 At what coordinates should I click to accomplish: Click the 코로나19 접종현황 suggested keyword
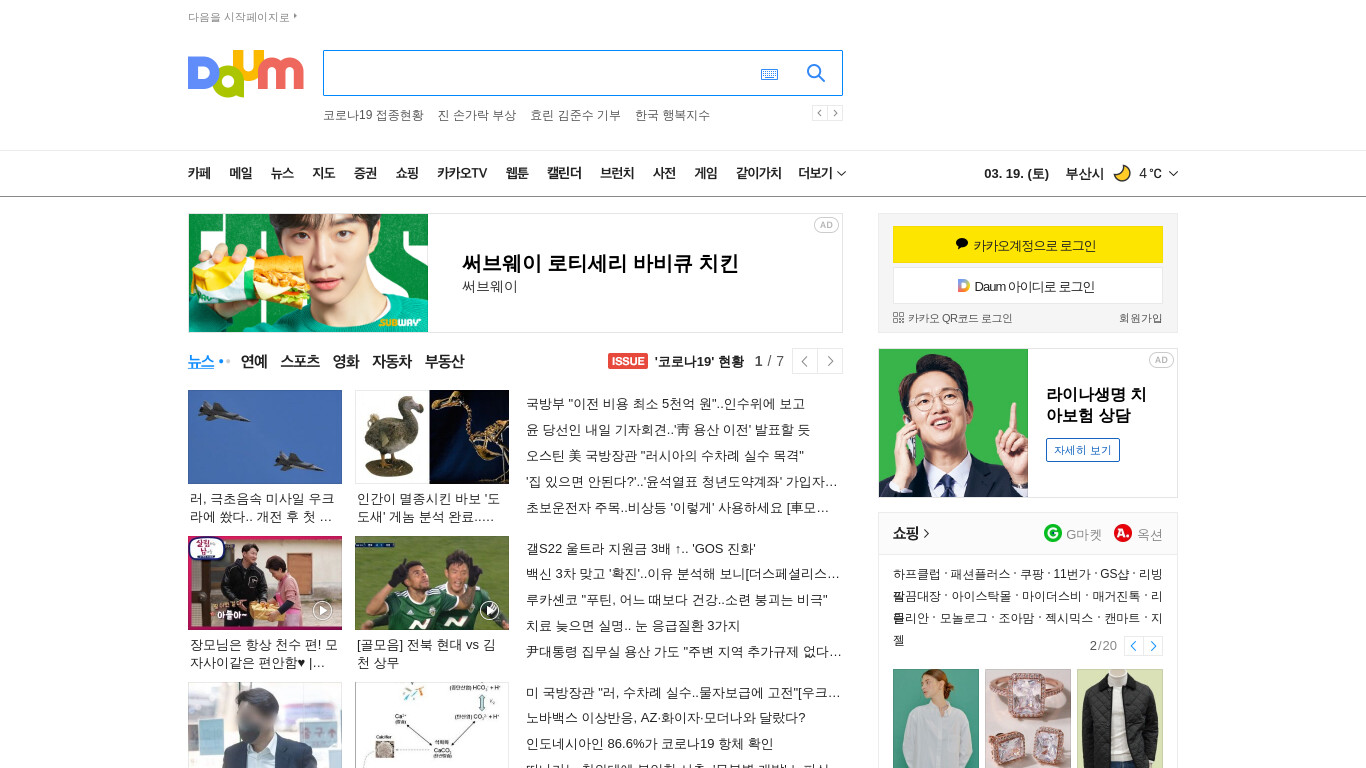point(373,115)
